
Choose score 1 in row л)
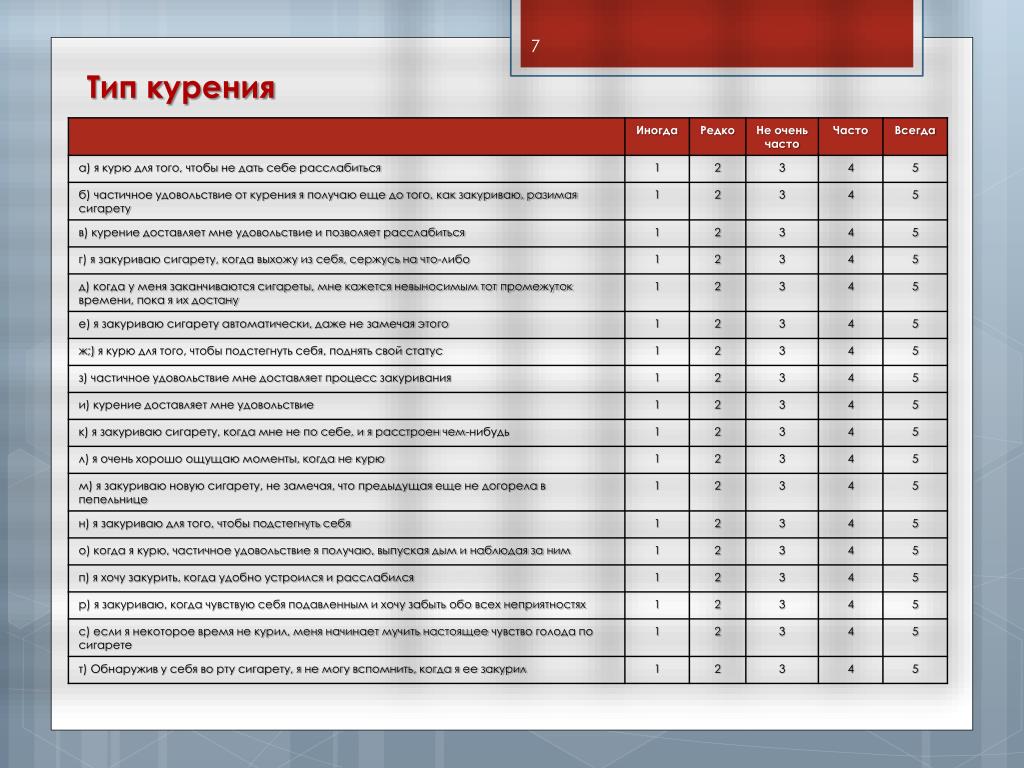click(x=657, y=458)
